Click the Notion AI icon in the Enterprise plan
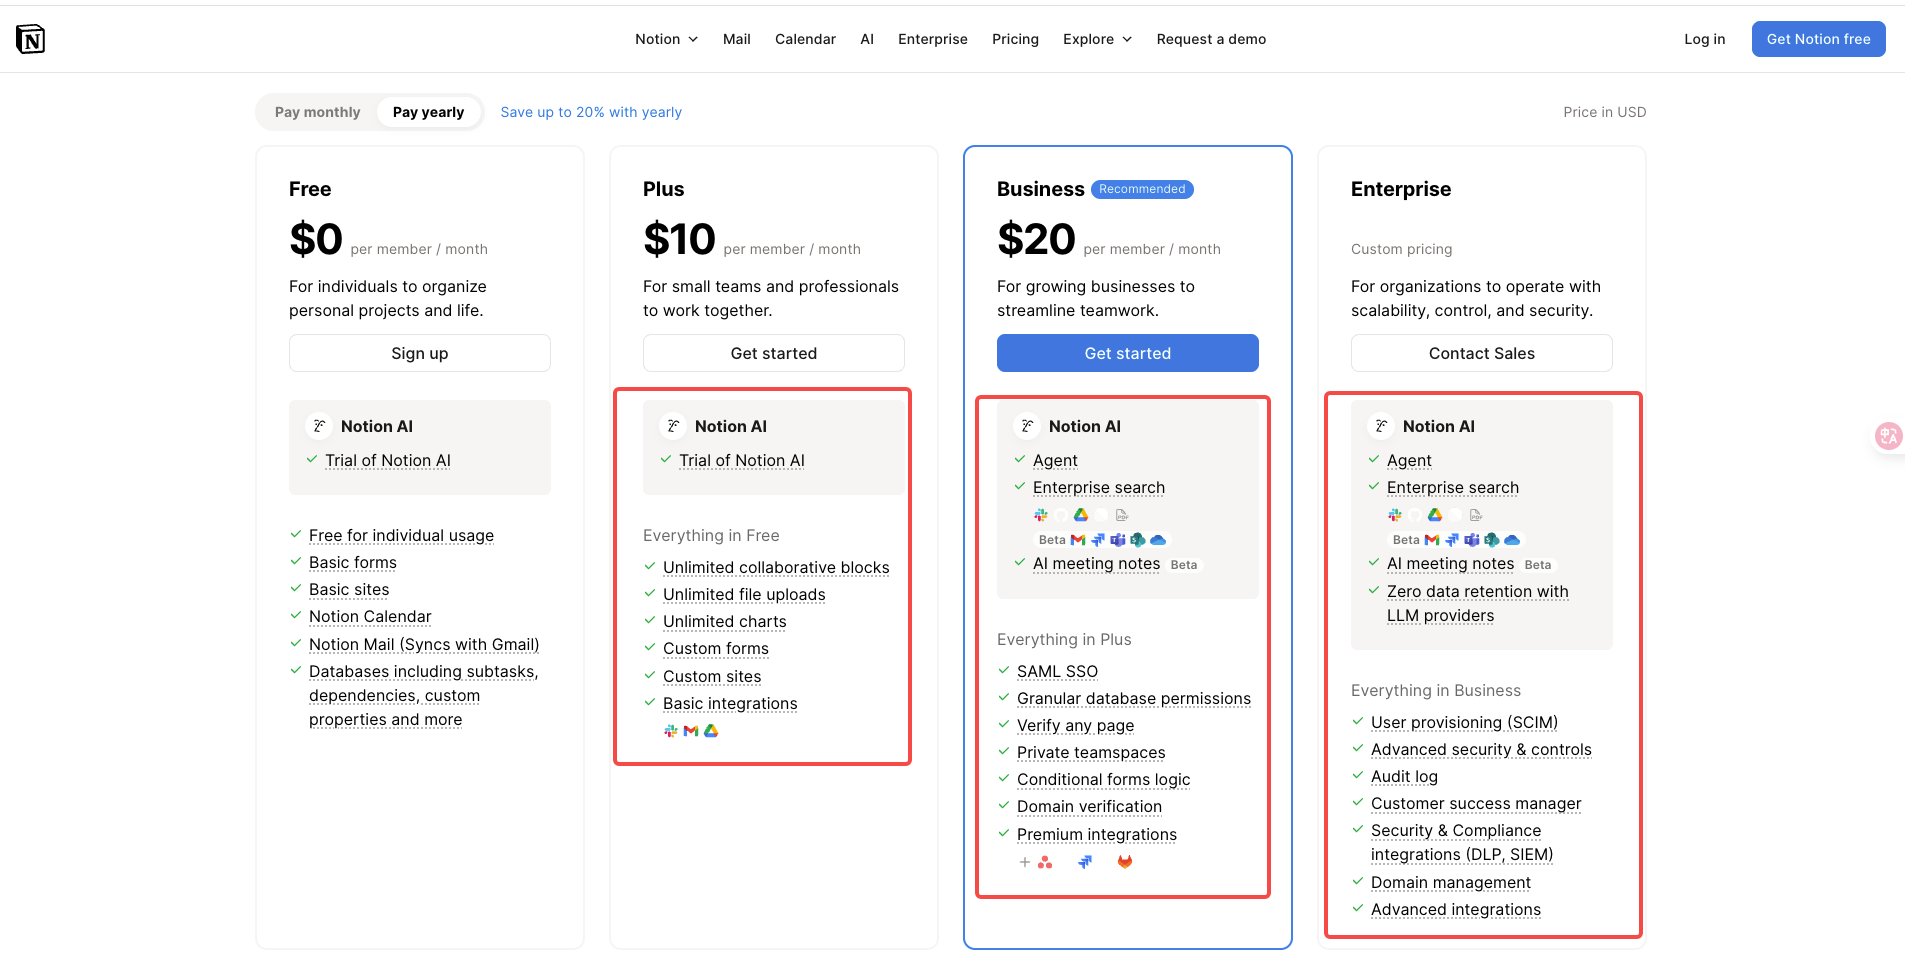This screenshot has width=1905, height=964. click(1381, 426)
